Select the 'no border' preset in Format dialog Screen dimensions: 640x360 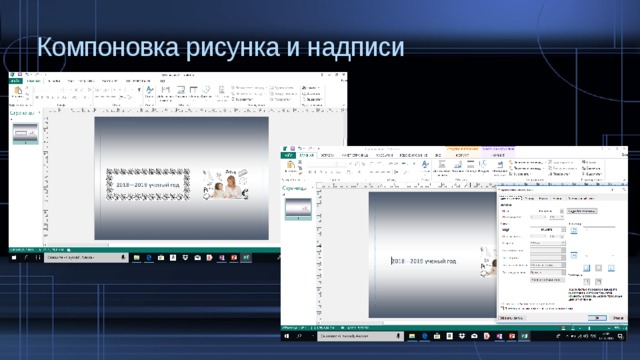[x=587, y=282]
